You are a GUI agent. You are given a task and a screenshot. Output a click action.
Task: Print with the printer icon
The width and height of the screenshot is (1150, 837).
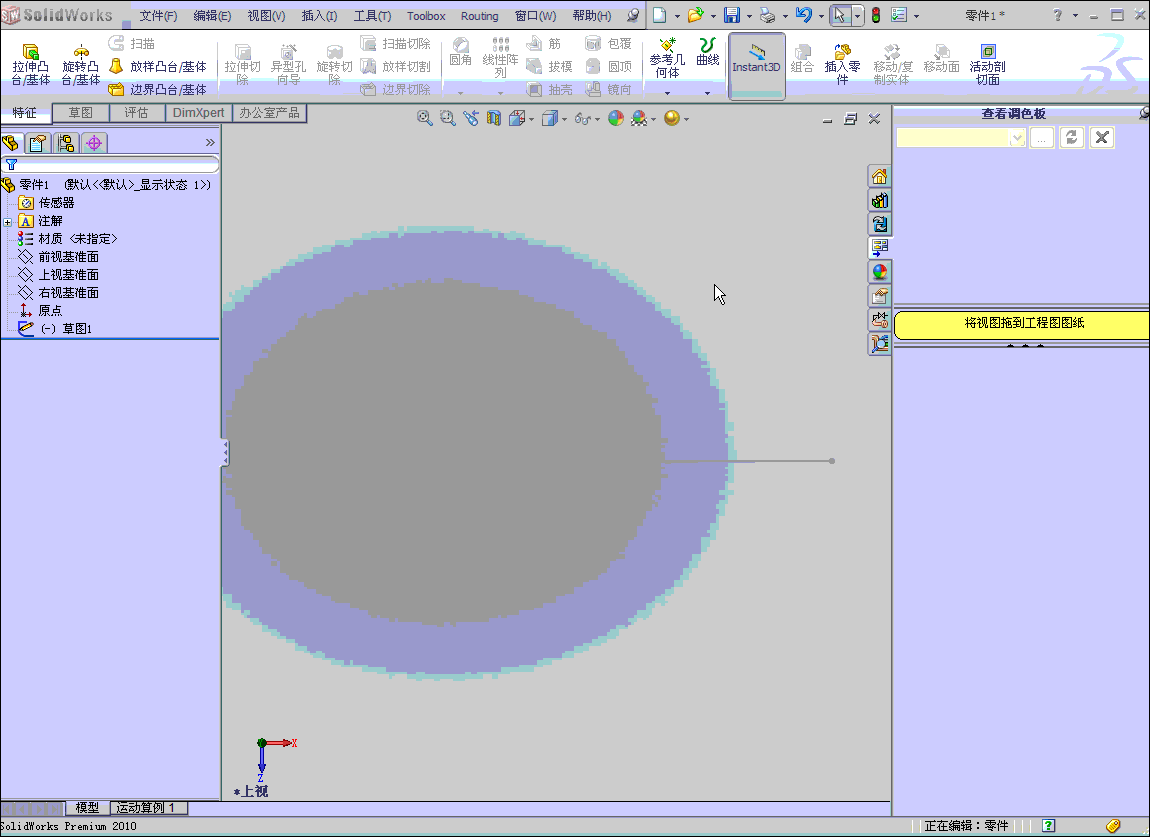click(x=767, y=15)
